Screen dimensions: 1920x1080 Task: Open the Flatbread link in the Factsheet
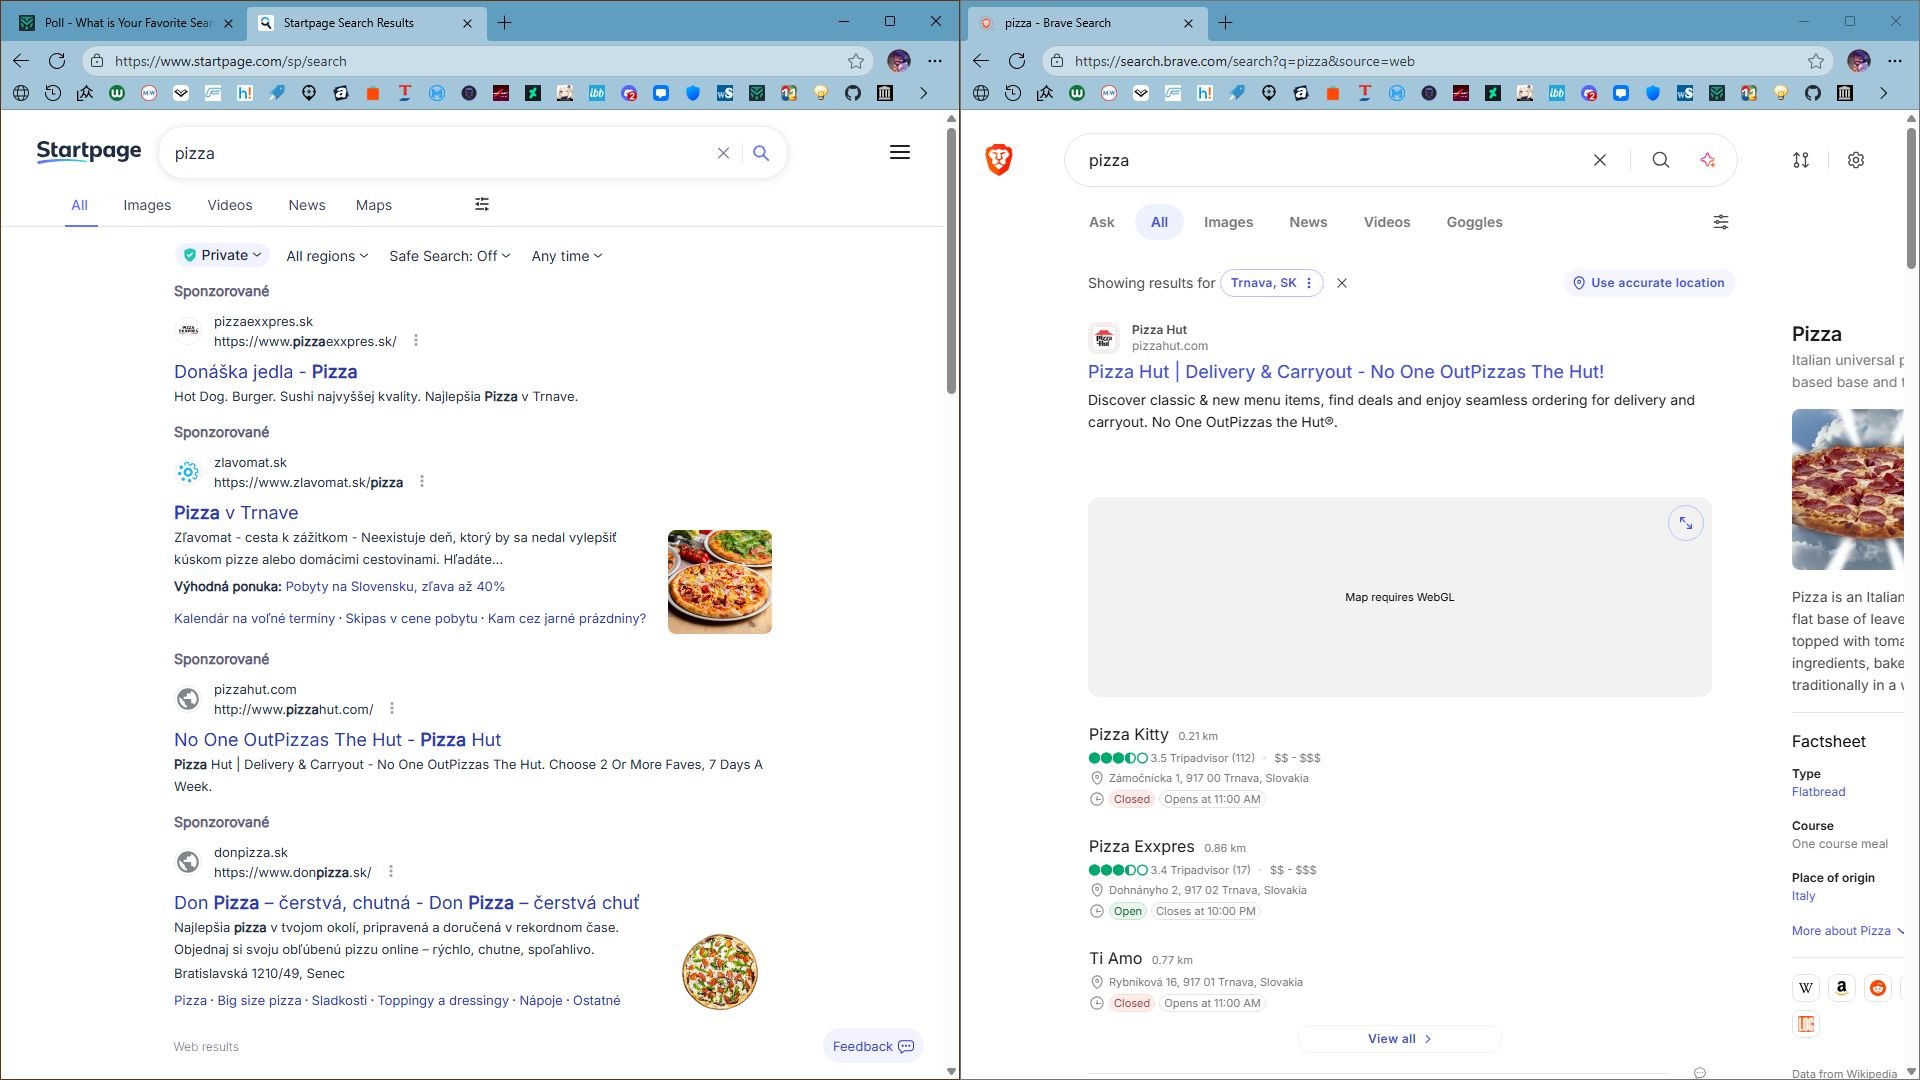pos(1819,792)
